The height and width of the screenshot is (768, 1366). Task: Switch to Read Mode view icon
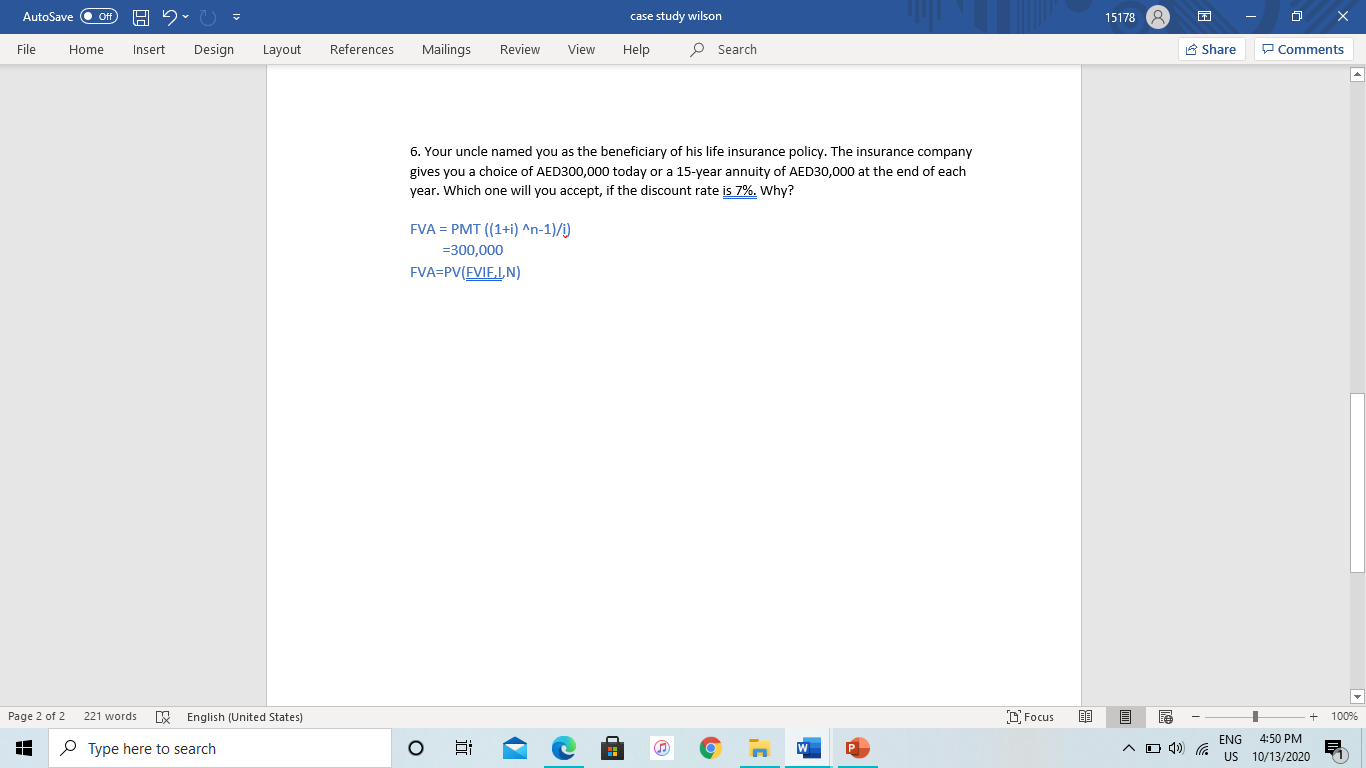[1086, 716]
